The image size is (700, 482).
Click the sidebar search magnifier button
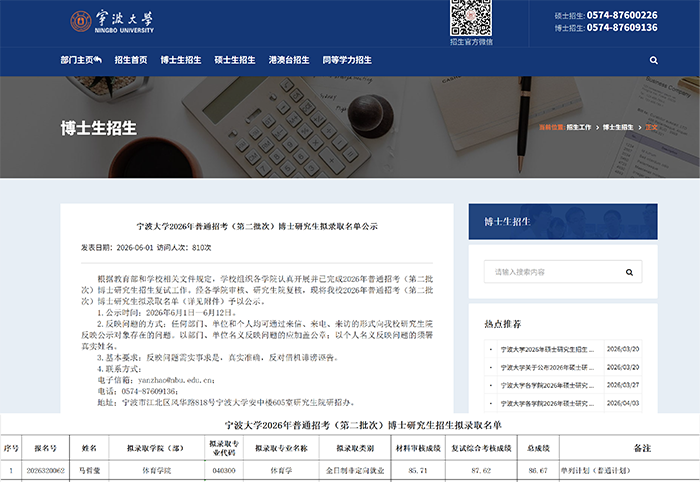click(x=629, y=272)
